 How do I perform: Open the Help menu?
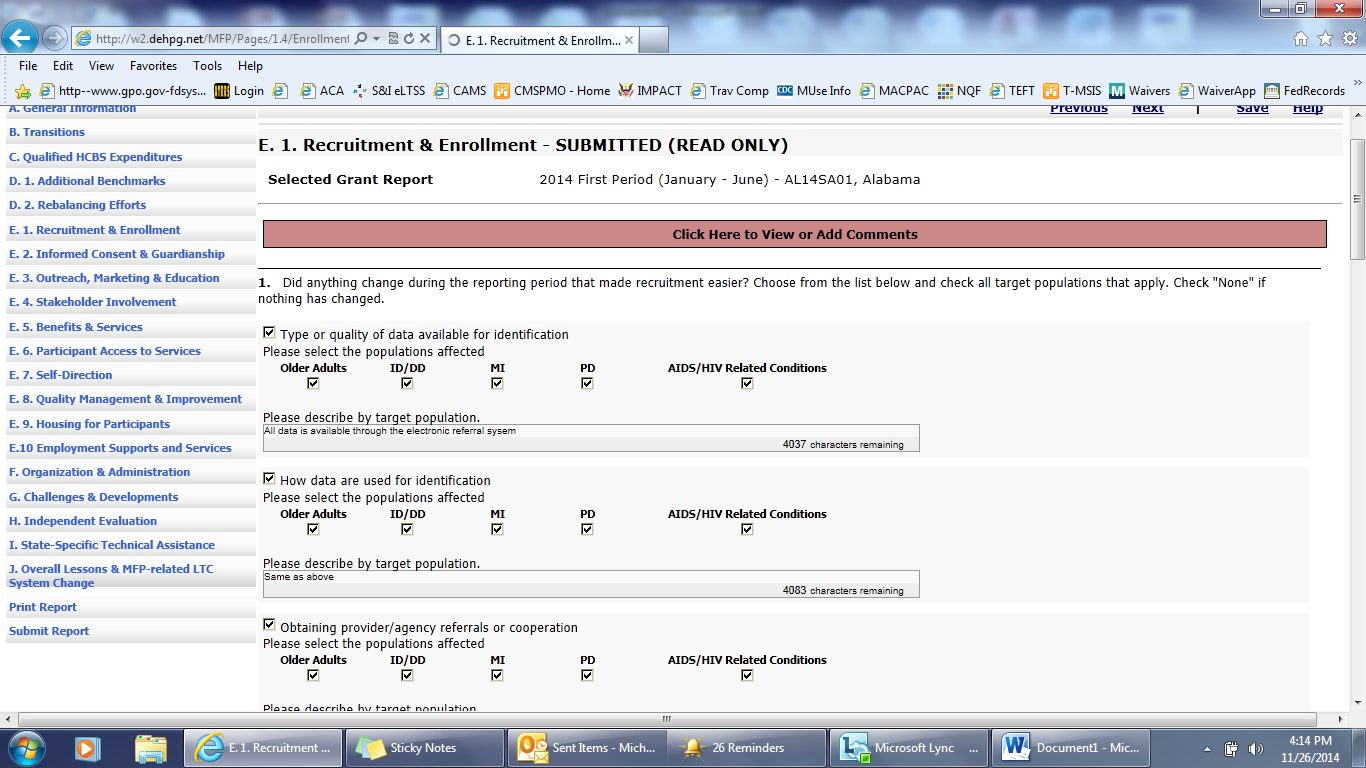coord(250,66)
